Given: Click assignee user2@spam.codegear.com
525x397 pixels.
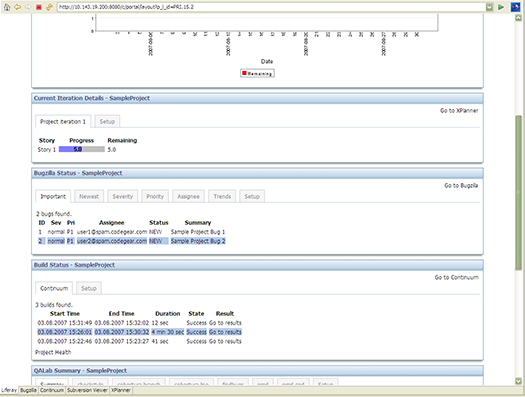Looking at the screenshot, I should point(112,241).
